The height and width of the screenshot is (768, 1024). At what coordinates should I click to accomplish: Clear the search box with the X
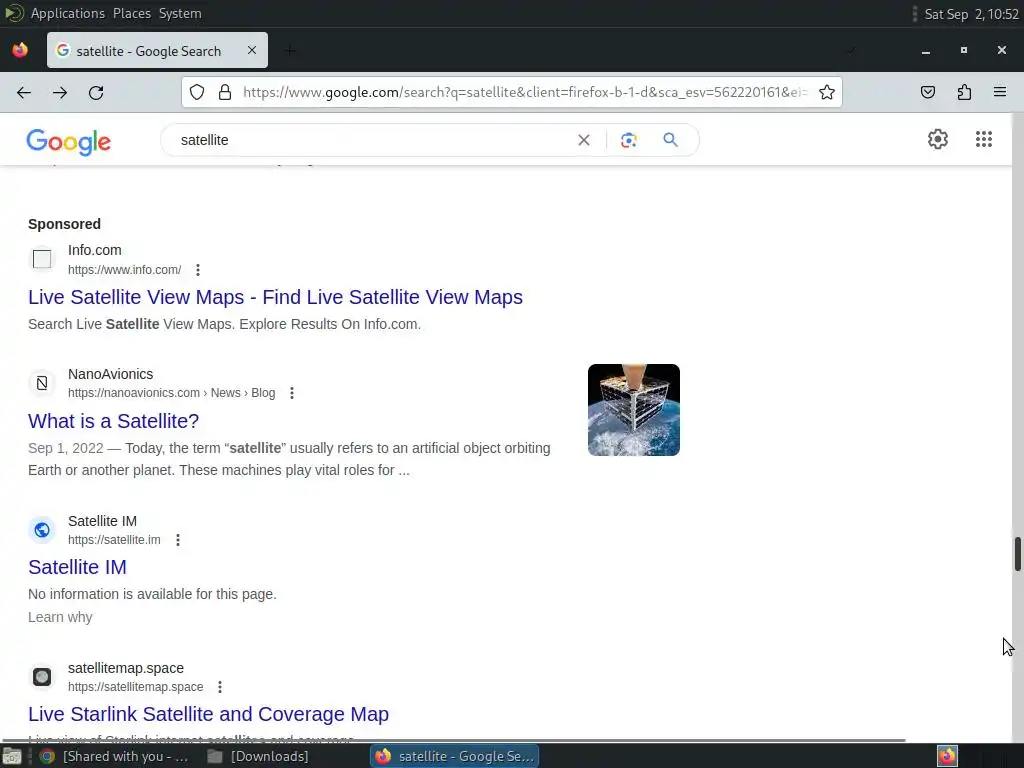tap(584, 140)
